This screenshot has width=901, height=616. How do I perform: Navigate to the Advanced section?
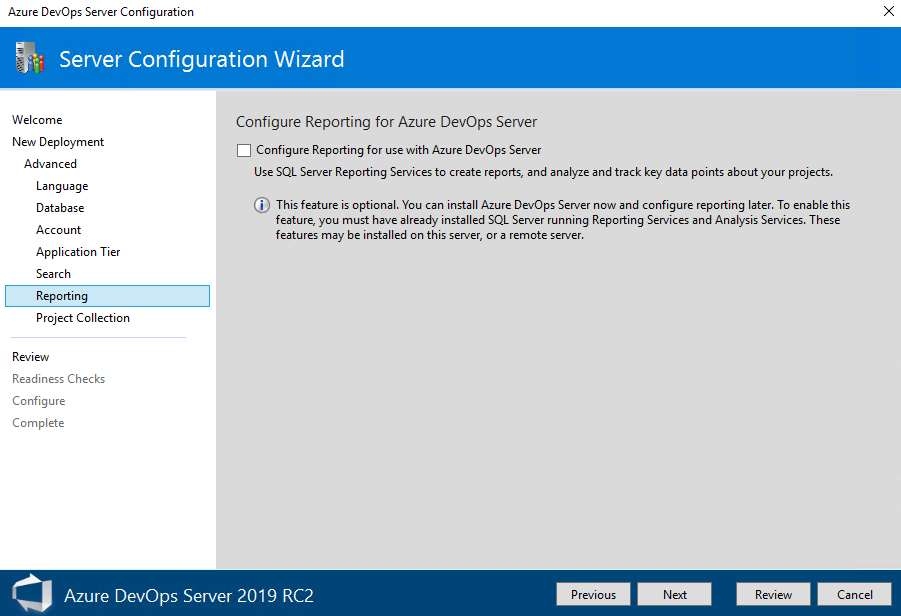click(x=50, y=163)
